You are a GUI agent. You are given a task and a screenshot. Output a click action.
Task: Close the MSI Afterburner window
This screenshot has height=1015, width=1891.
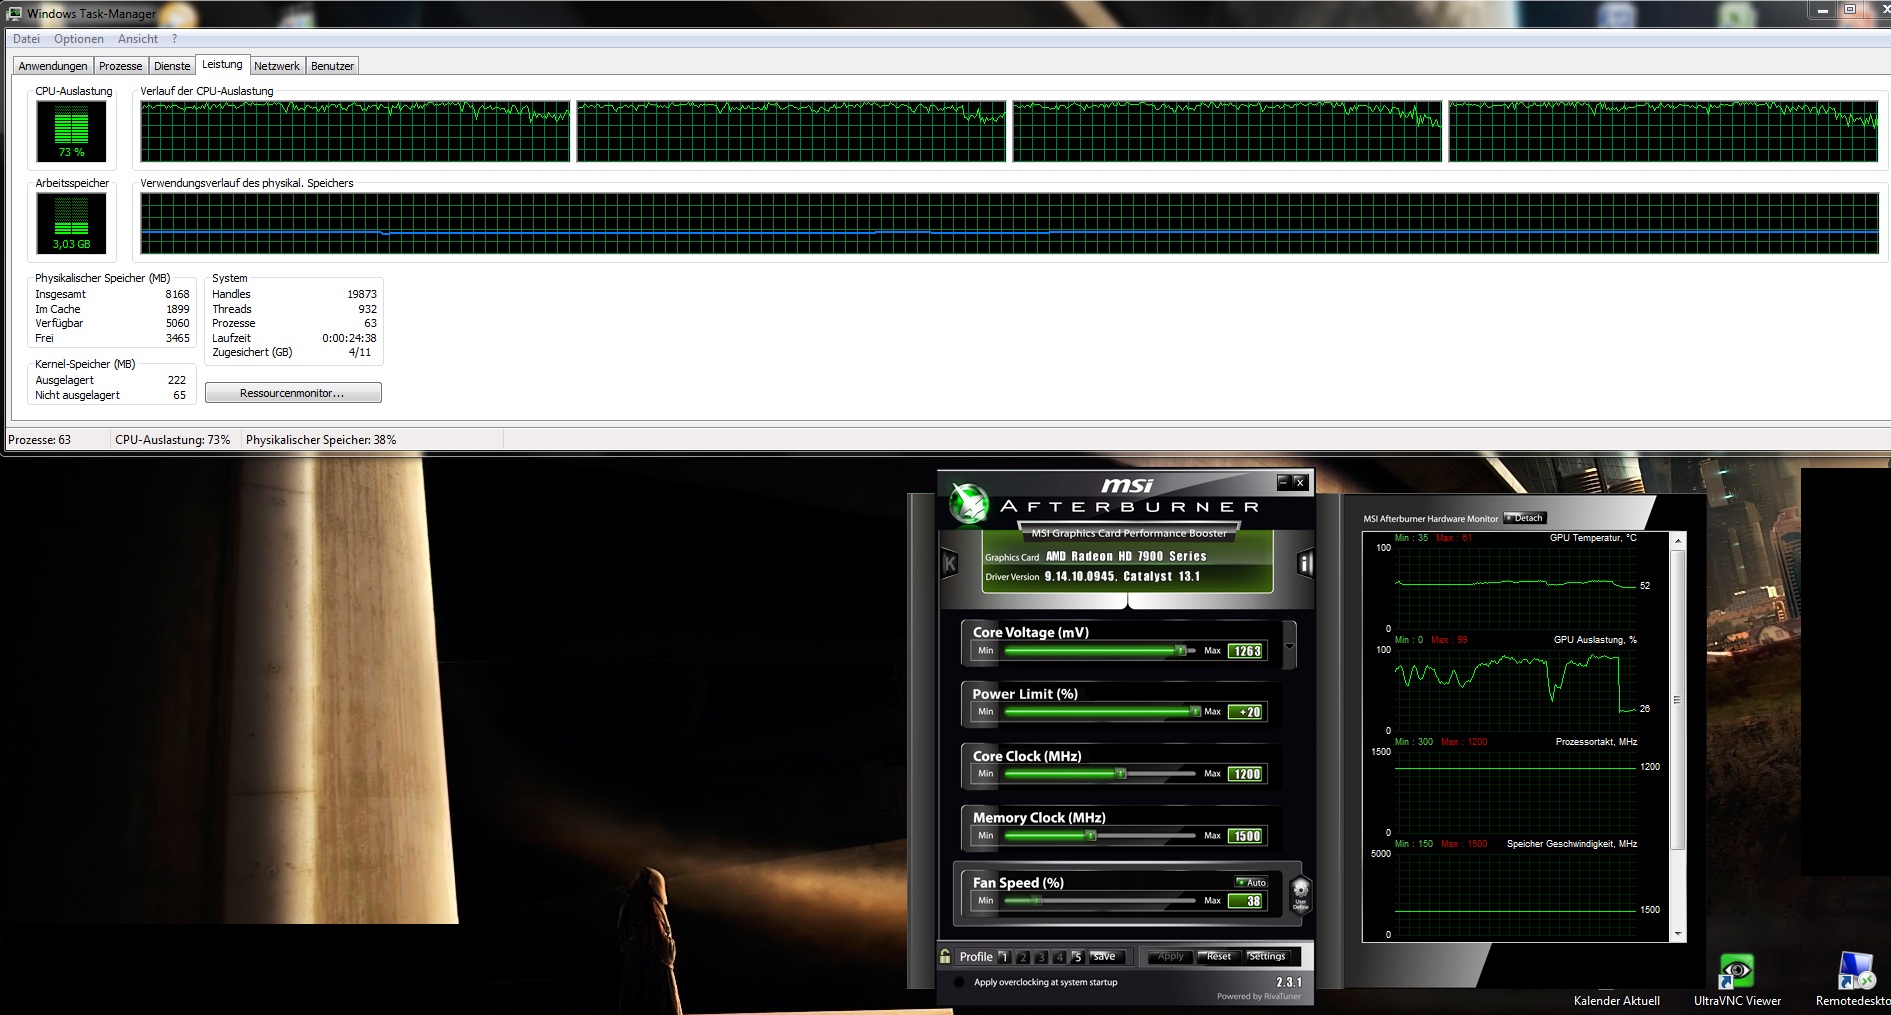tap(1300, 482)
